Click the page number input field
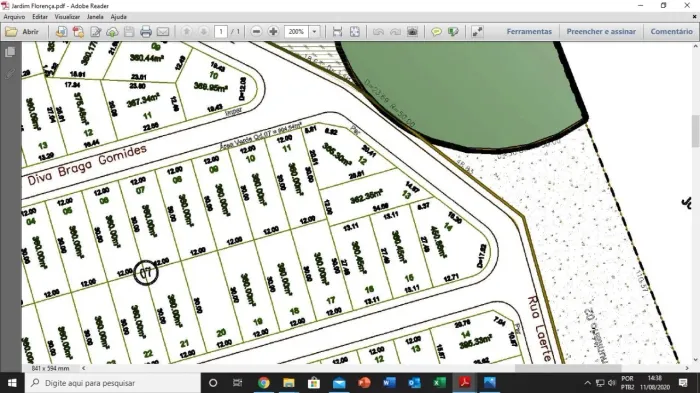 pyautogui.click(x=221, y=32)
